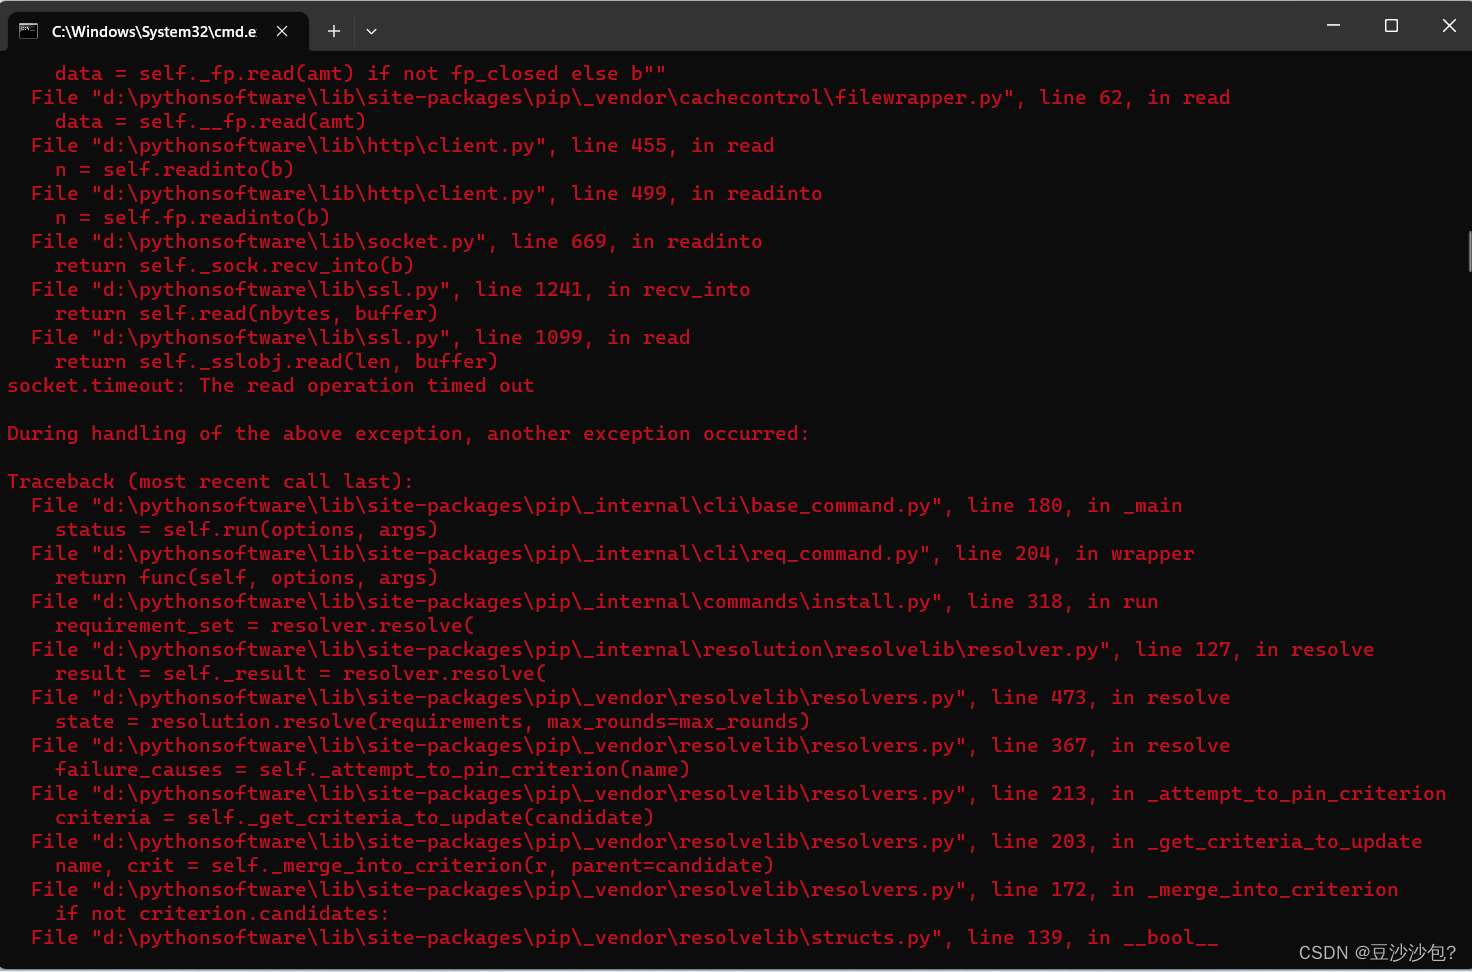
Task: Click the resolvers.py line 172 entry
Action: pyautogui.click(x=714, y=889)
